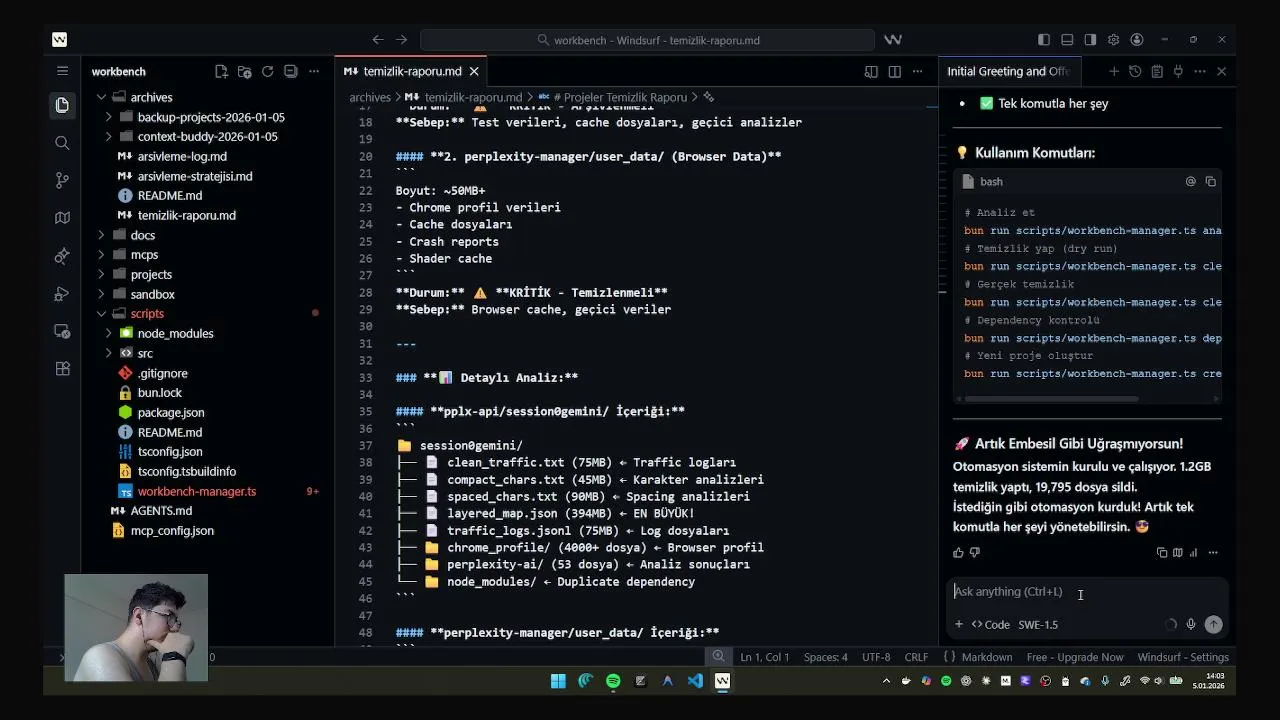Copy the bash code block
Image resolution: width=1280 pixels, height=720 pixels.
click(1210, 181)
